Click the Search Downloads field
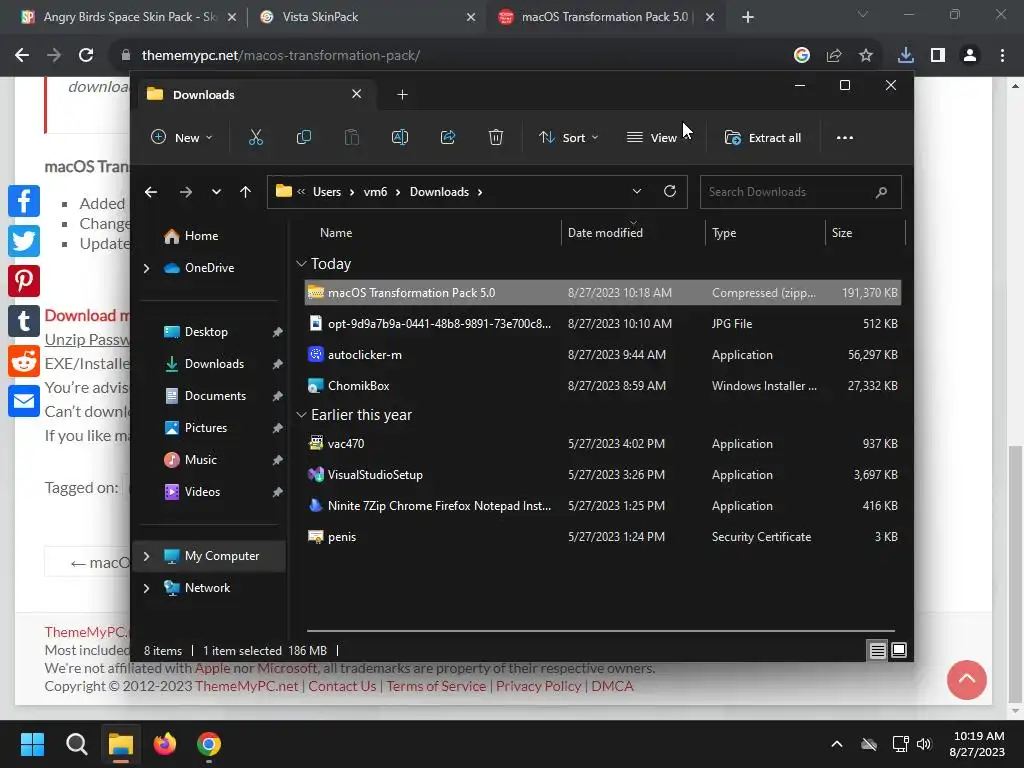 coord(800,192)
